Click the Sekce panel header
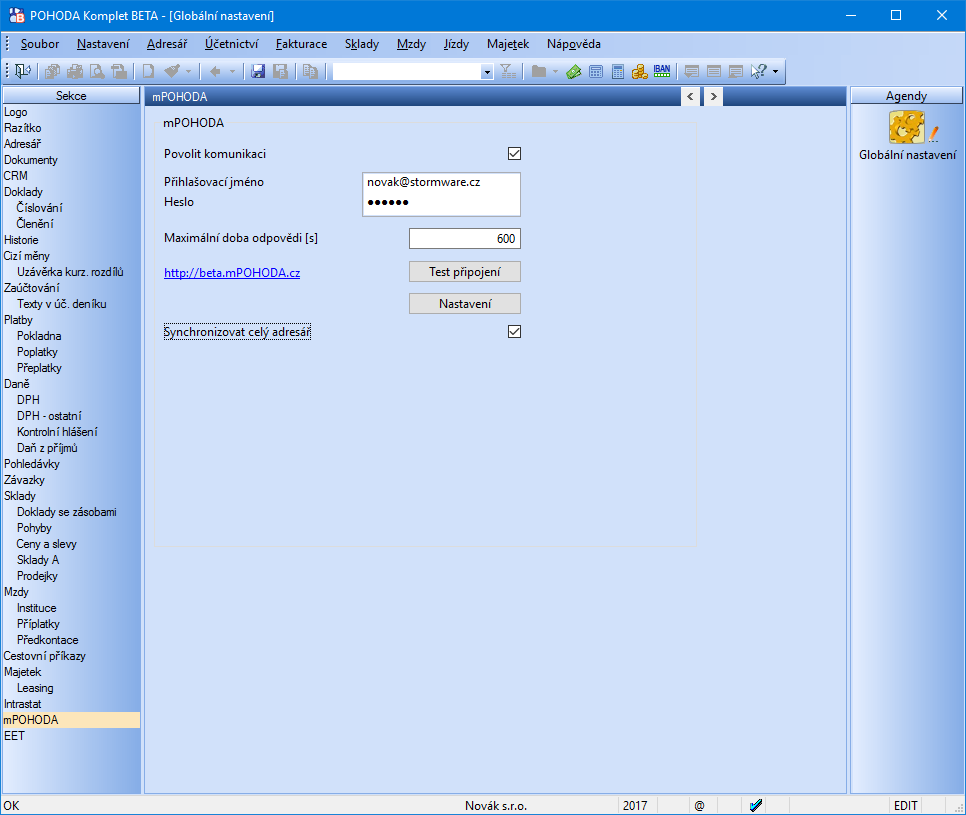The width and height of the screenshot is (966, 815). pyautogui.click(x=71, y=95)
